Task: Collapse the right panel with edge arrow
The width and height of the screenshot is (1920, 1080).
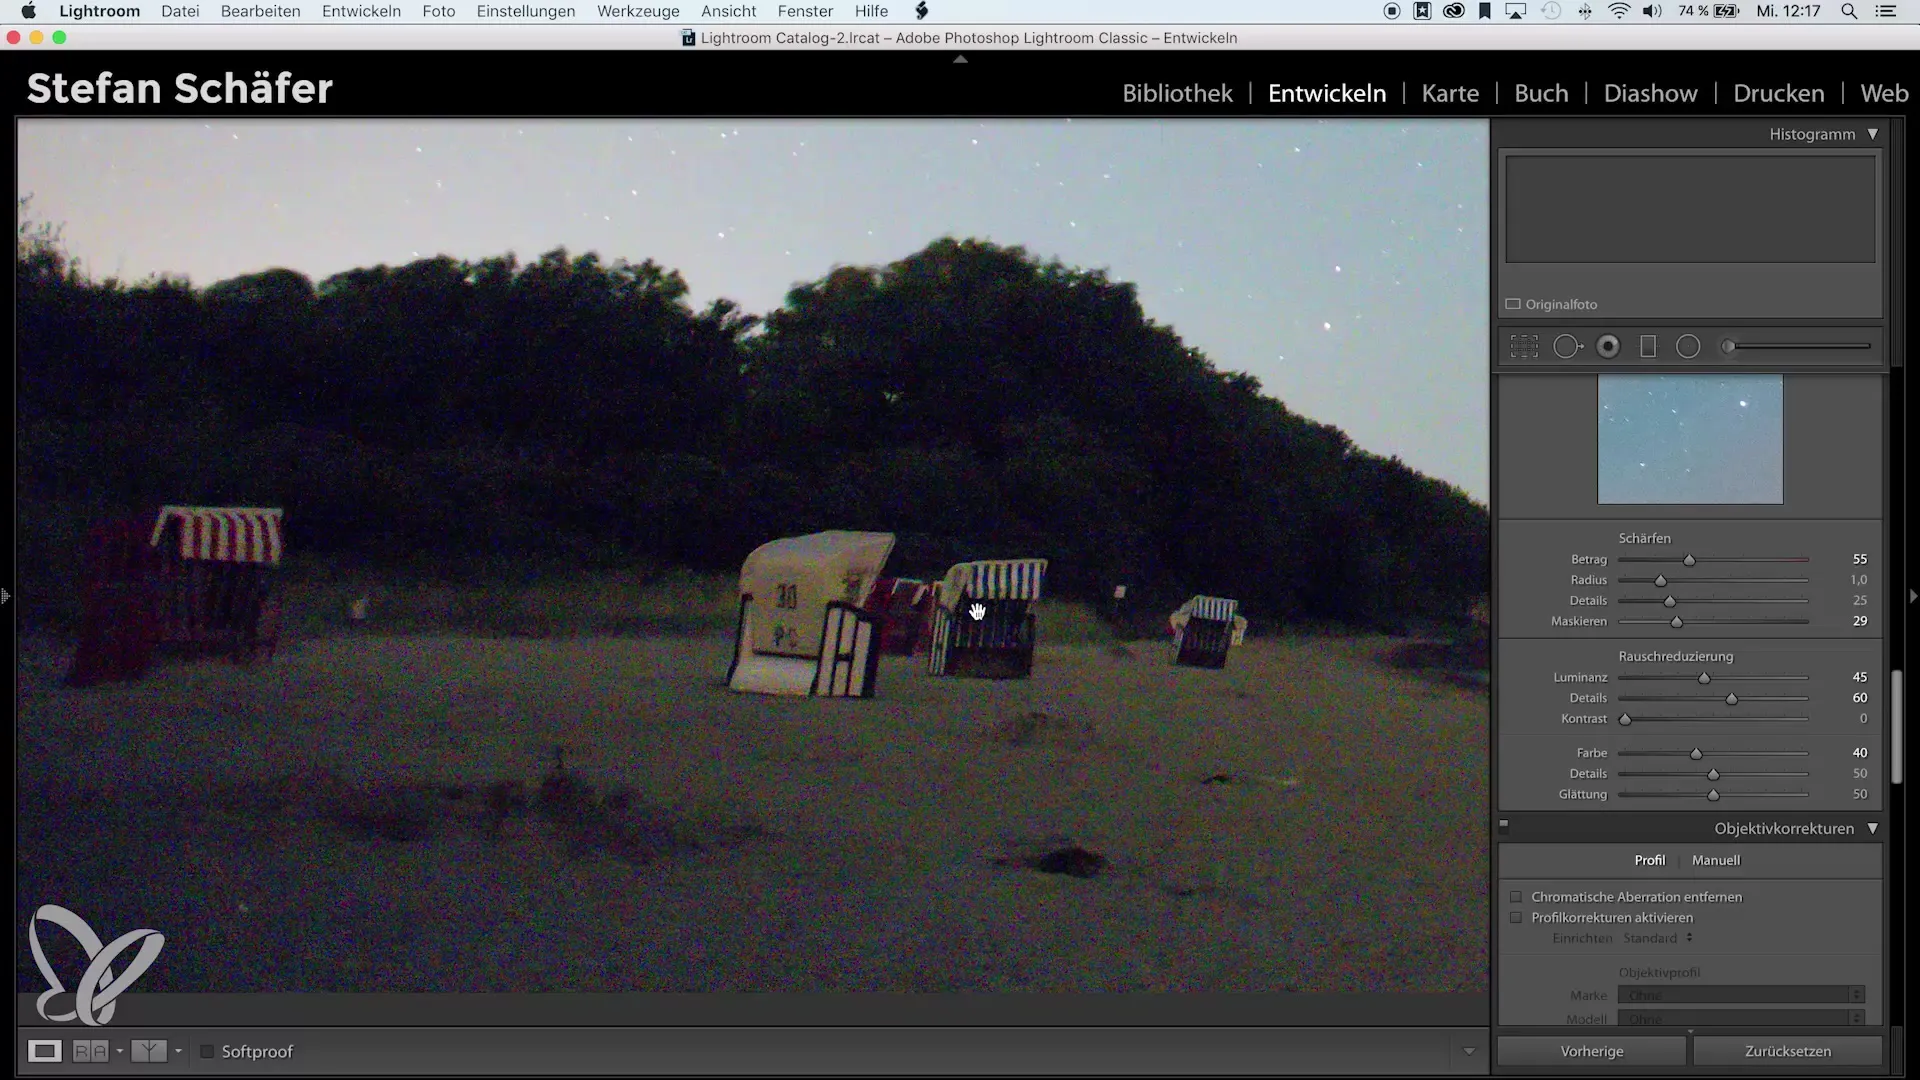Action: tap(1913, 596)
